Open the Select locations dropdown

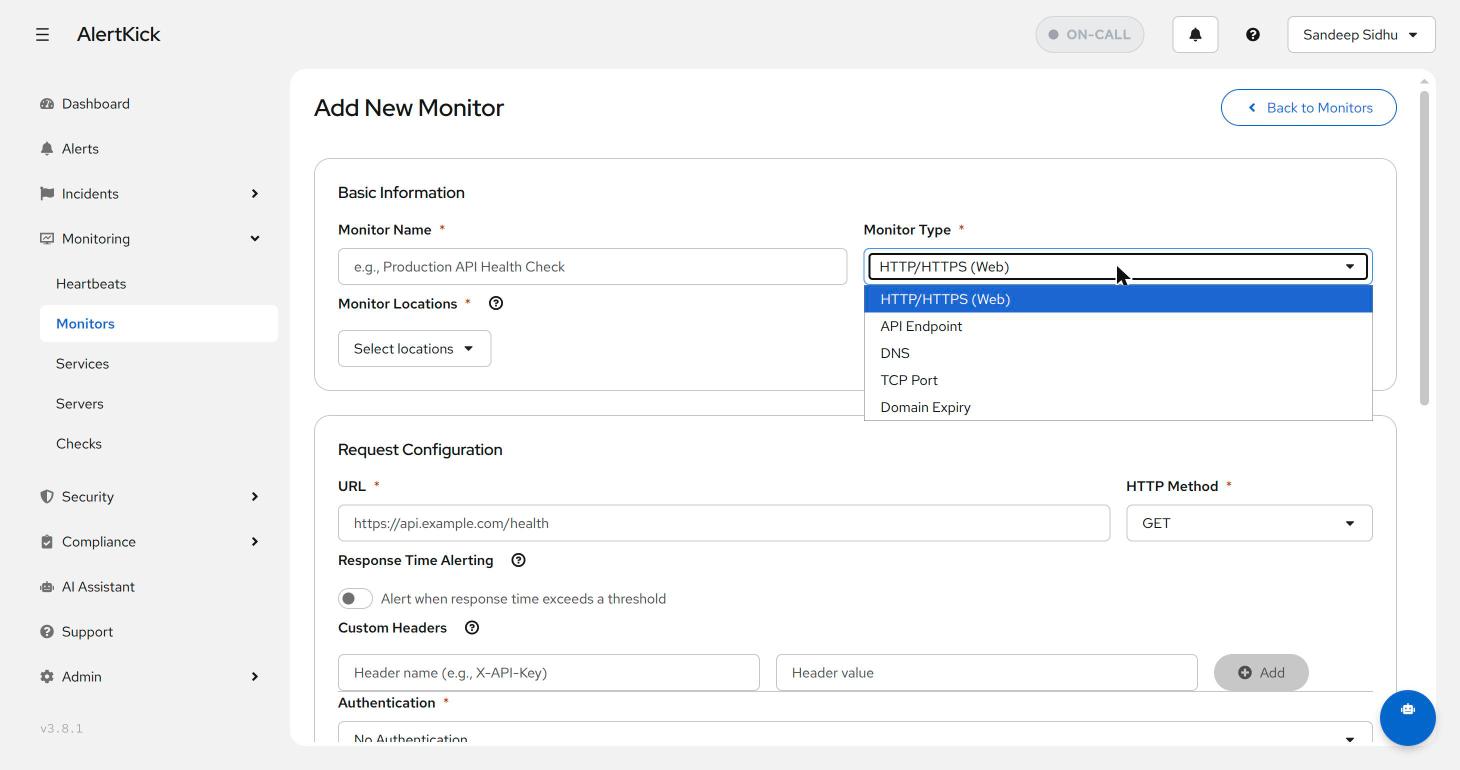click(414, 349)
